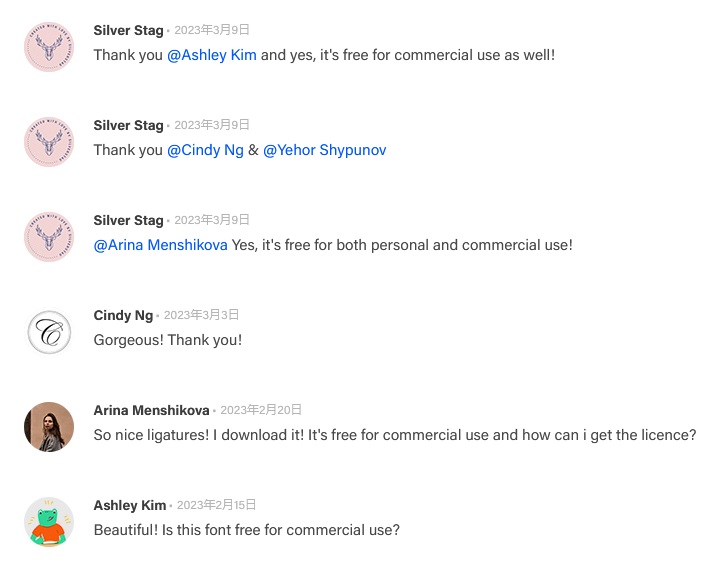The height and width of the screenshot is (568, 728).
Task: Open the 2023年2月20日 comment timestamp
Action: 260,410
